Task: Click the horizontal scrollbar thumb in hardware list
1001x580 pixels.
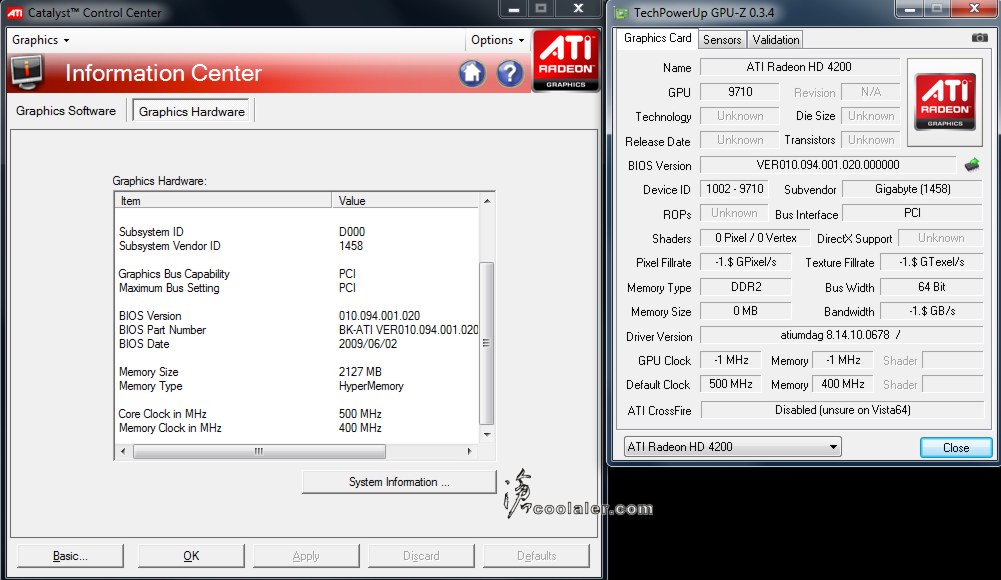Action: 259,451
